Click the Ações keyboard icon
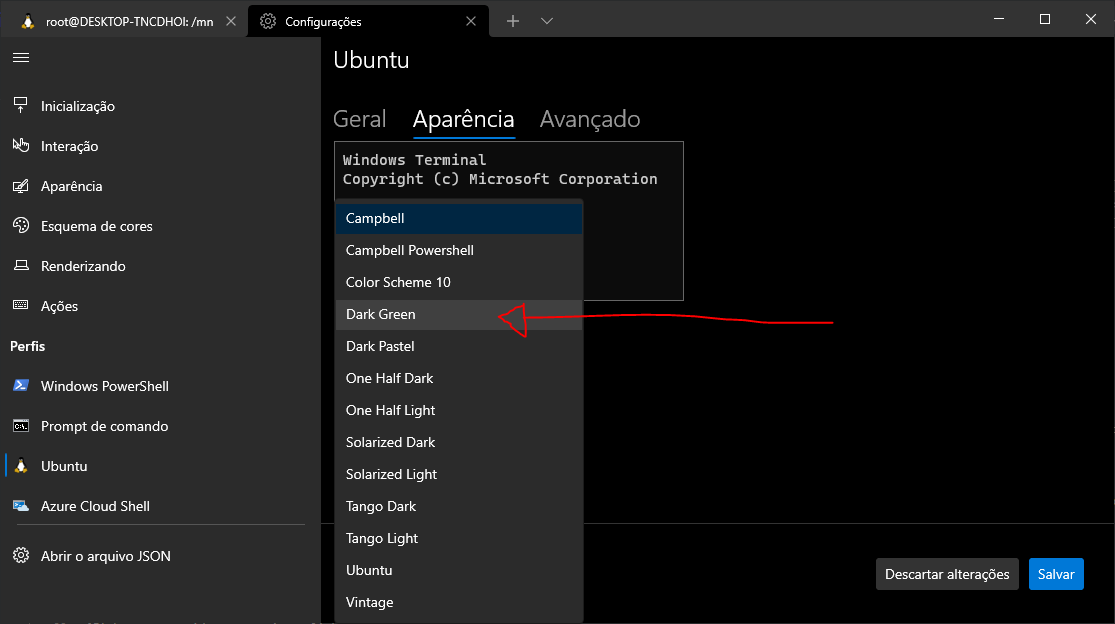 [x=21, y=305]
